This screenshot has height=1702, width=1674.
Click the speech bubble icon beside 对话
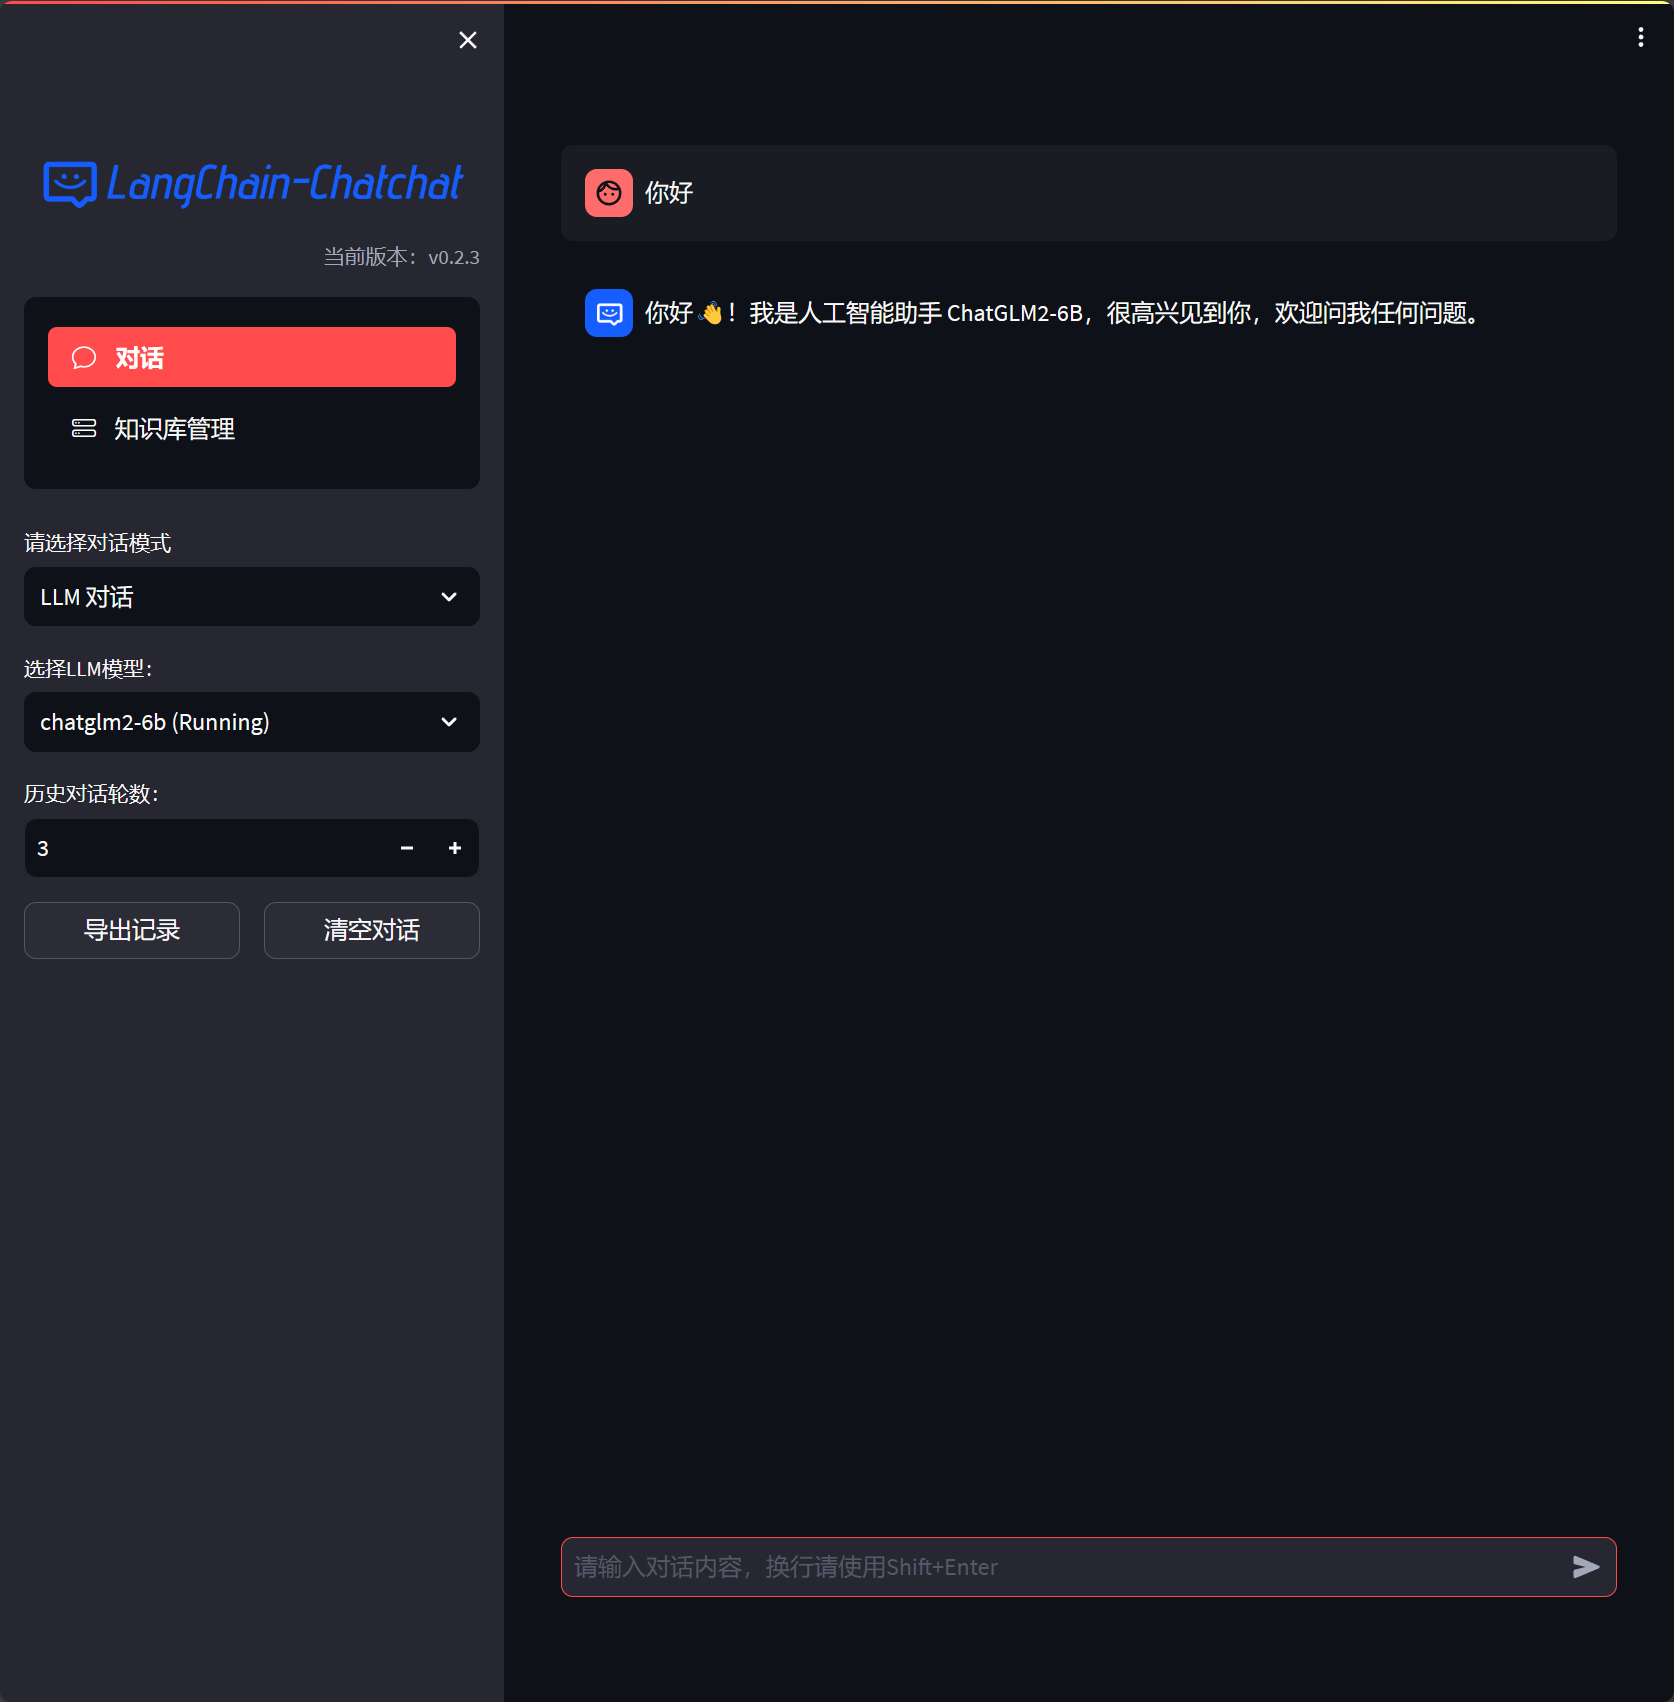click(x=84, y=358)
